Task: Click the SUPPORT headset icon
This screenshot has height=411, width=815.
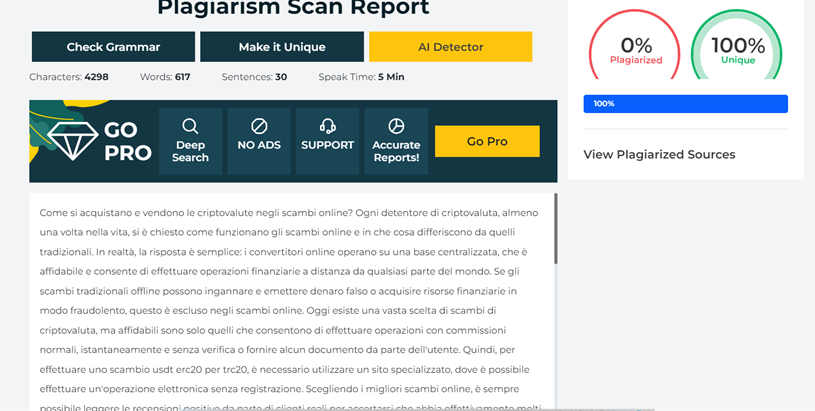Action: (327, 127)
